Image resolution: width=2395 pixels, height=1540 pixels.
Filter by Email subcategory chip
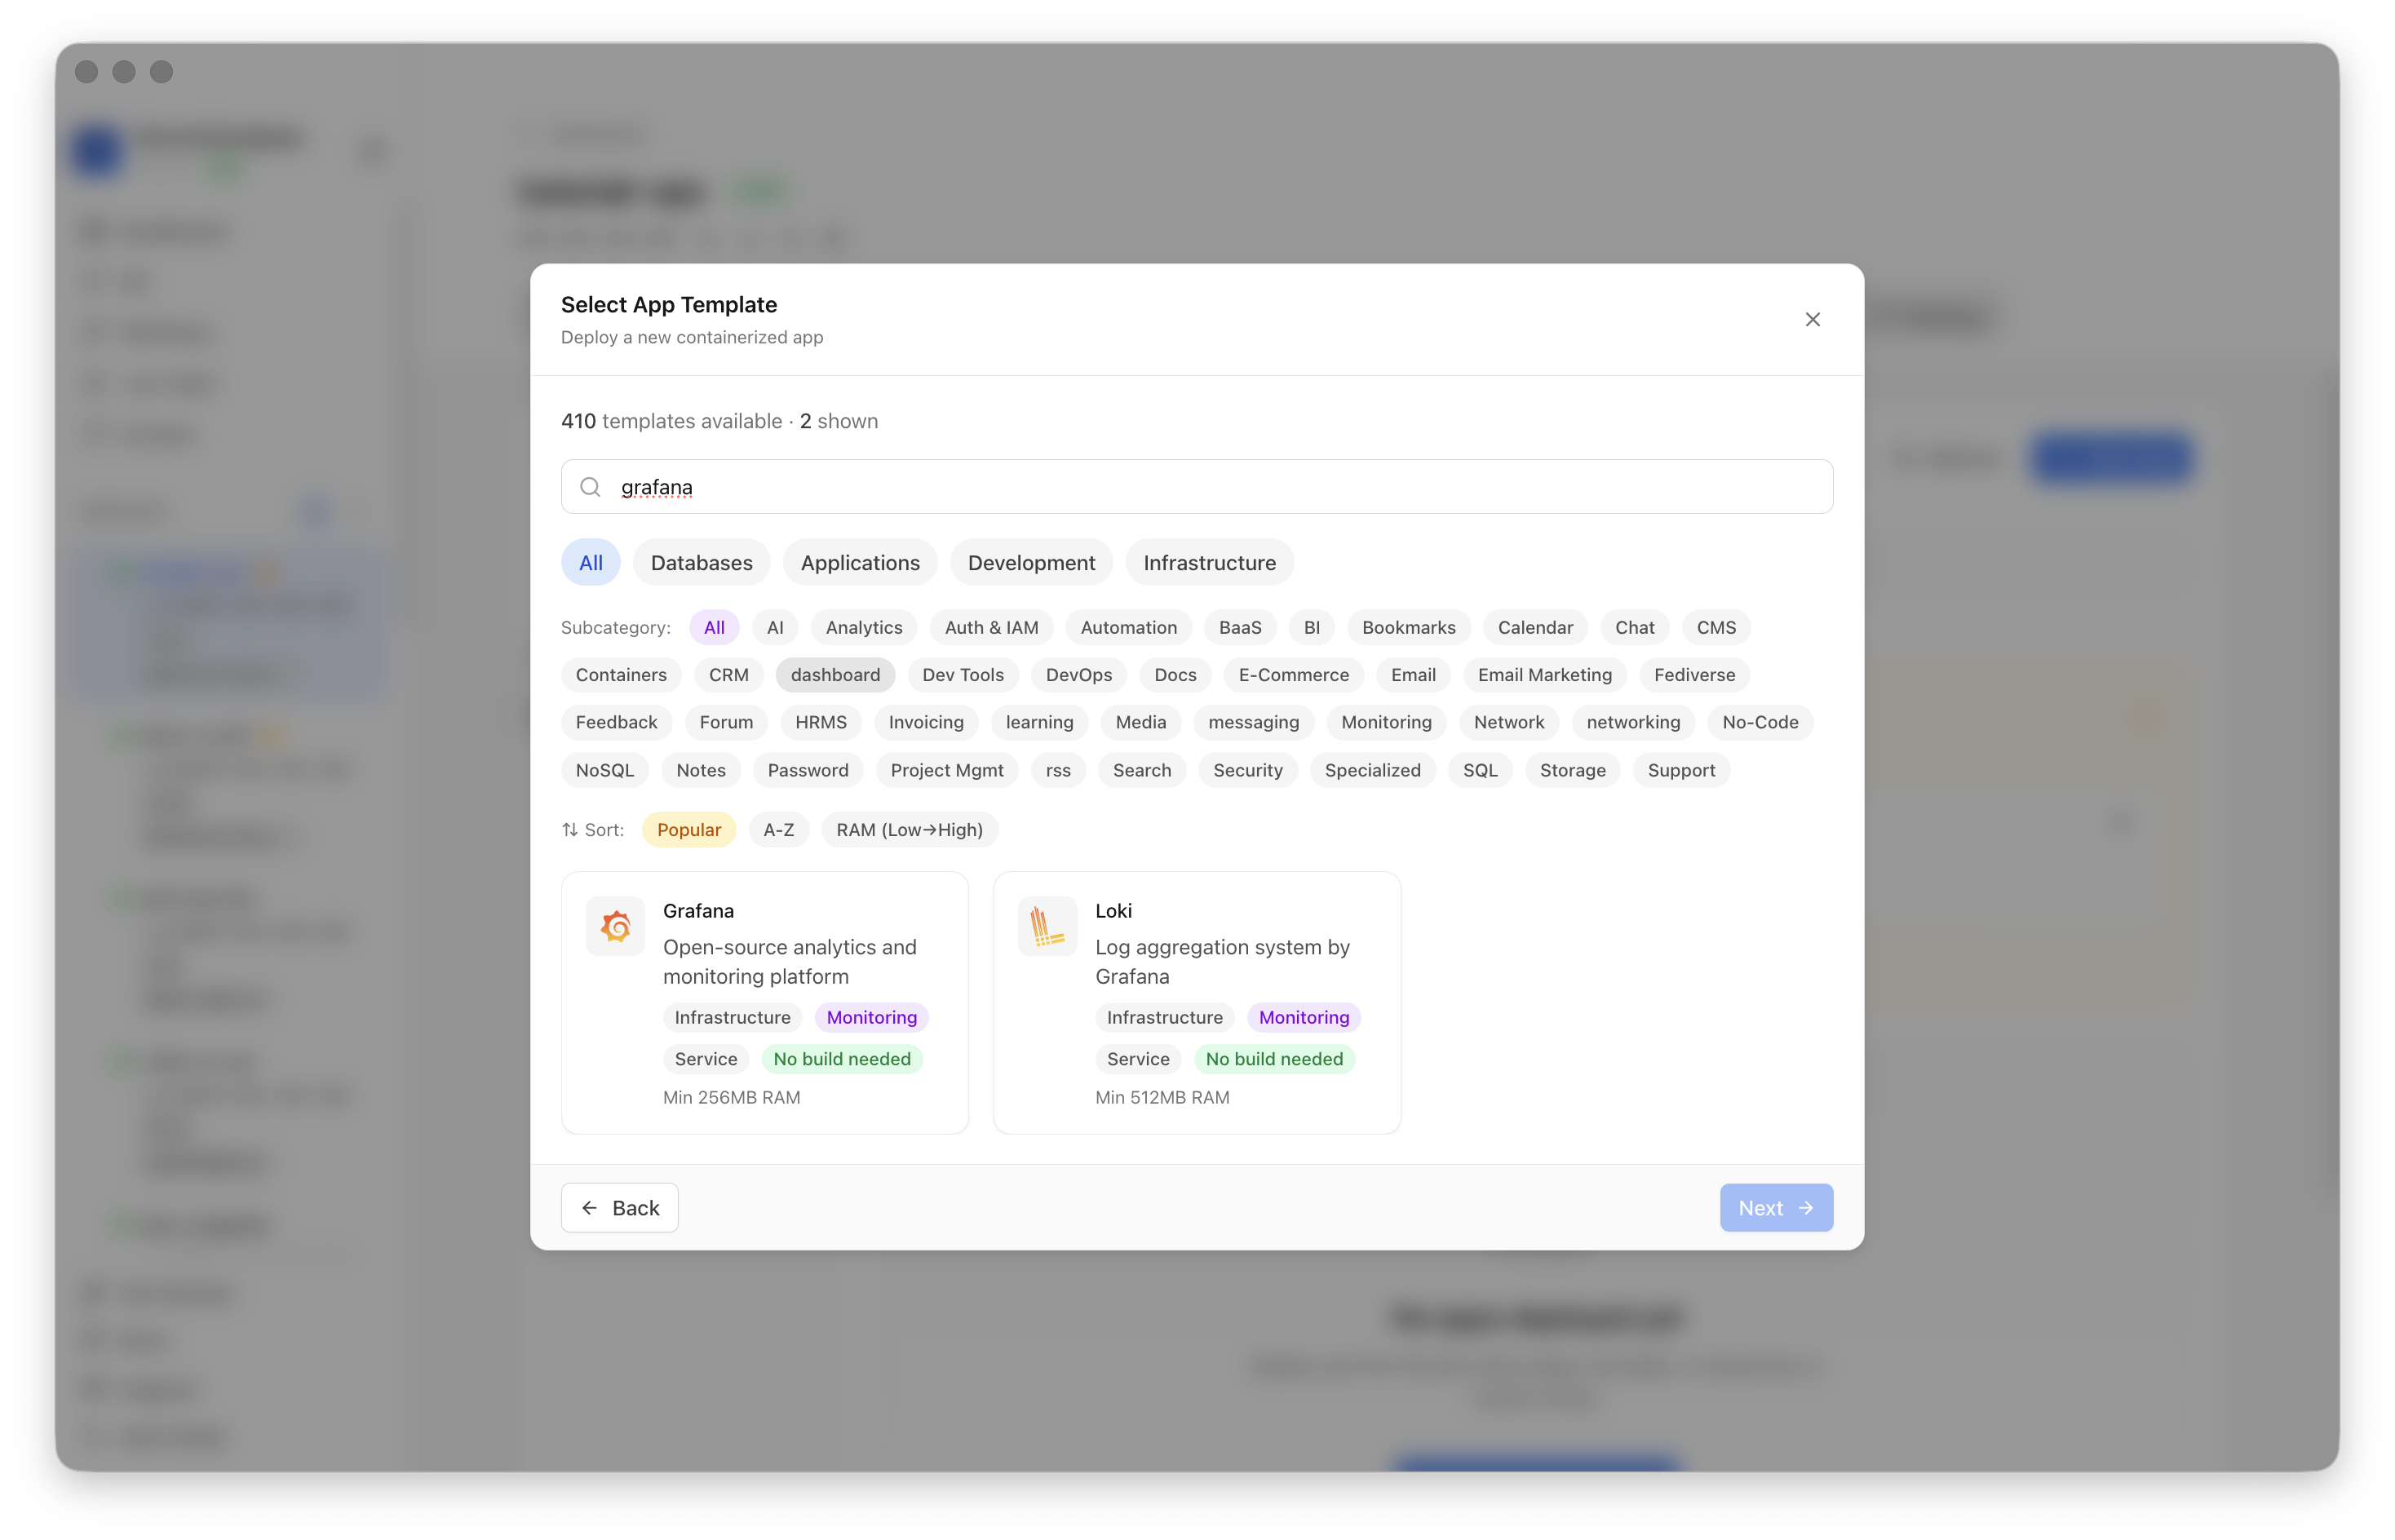pos(1413,674)
